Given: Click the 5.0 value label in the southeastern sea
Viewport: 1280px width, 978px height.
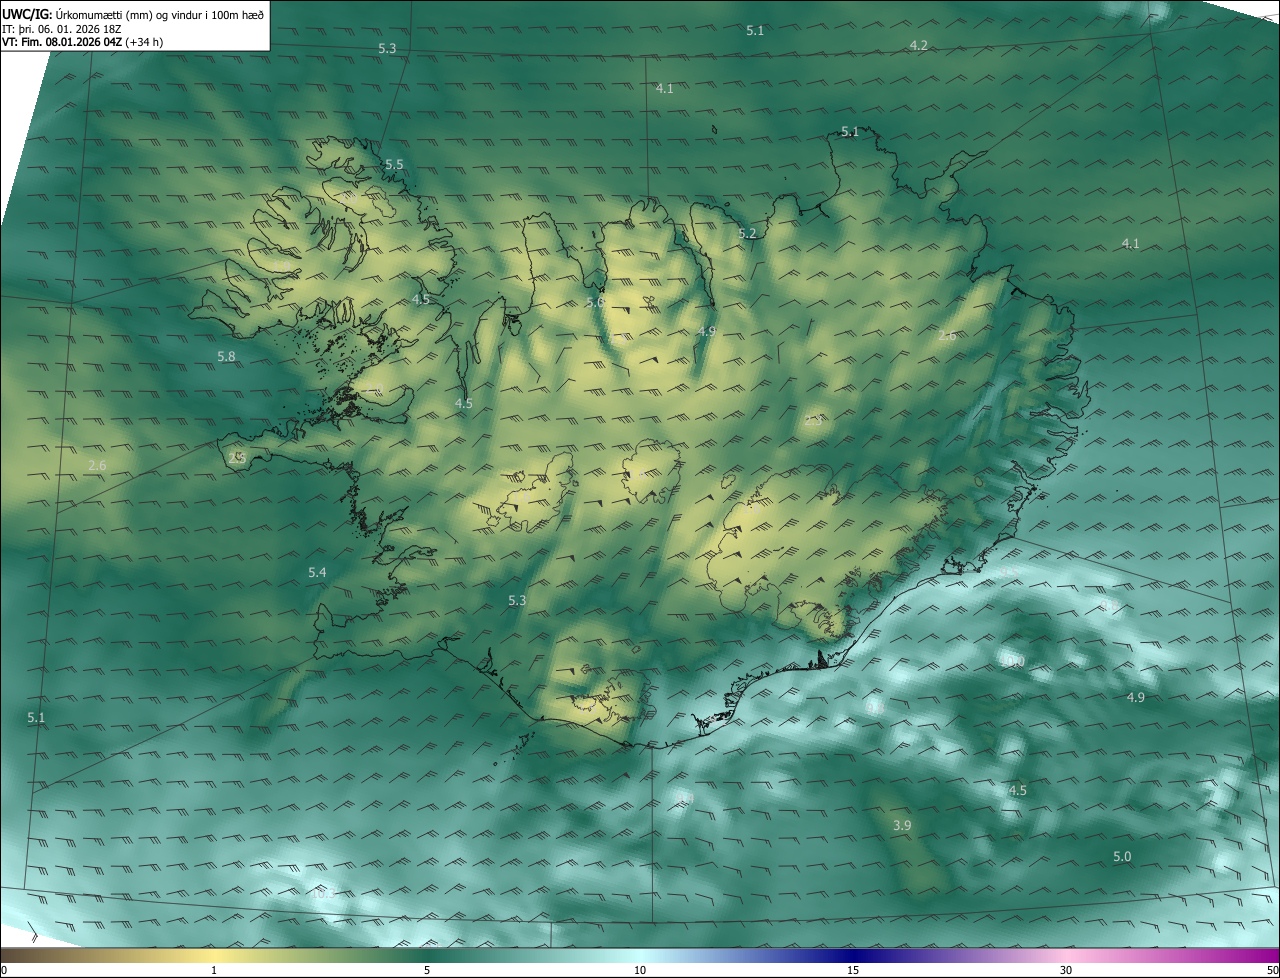Looking at the screenshot, I should (1122, 856).
